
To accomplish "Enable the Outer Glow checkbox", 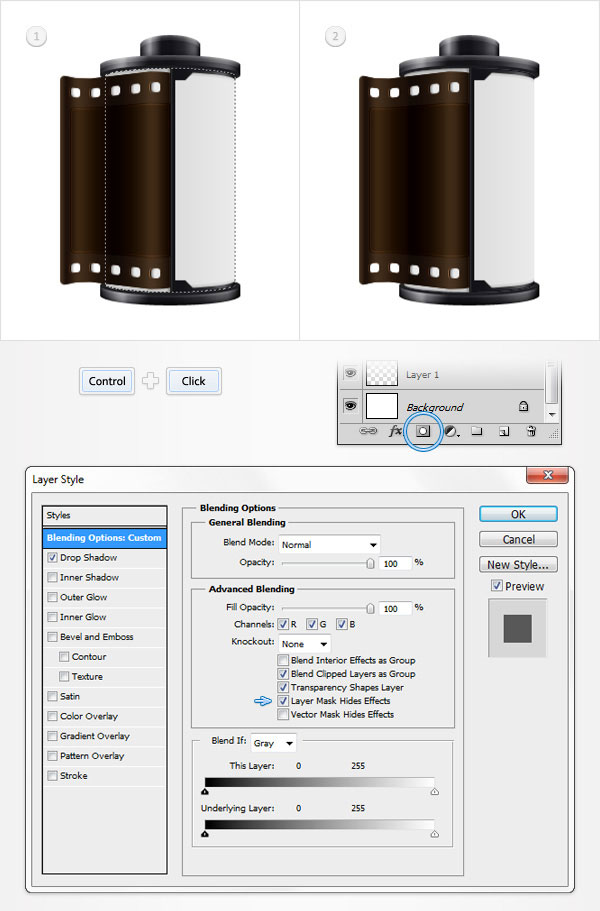I will (x=52, y=597).
